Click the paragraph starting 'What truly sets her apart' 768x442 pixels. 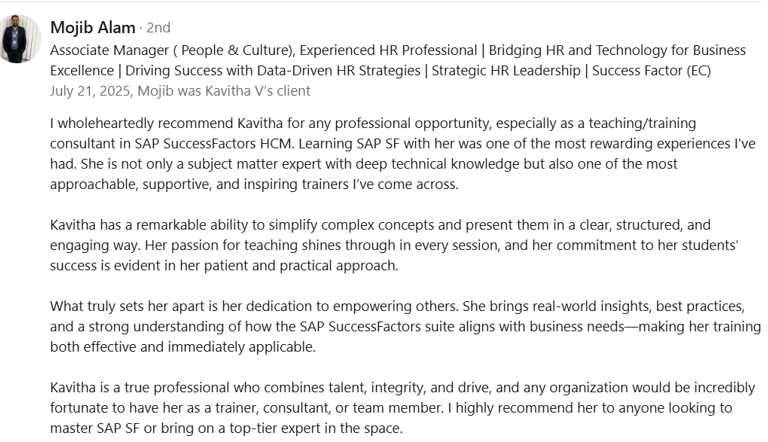coord(406,326)
